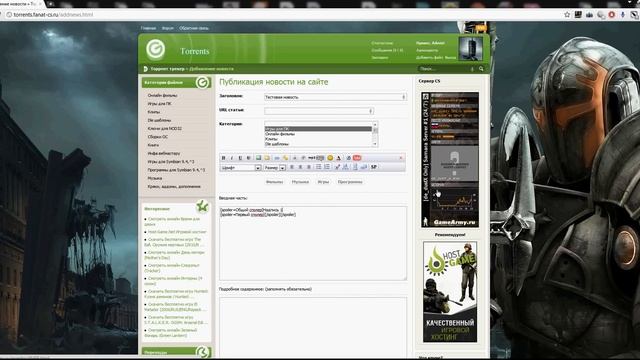This screenshot has width=640, height=360.
Task: Open sidebar category Игры для ПК
Action: pos(160,104)
